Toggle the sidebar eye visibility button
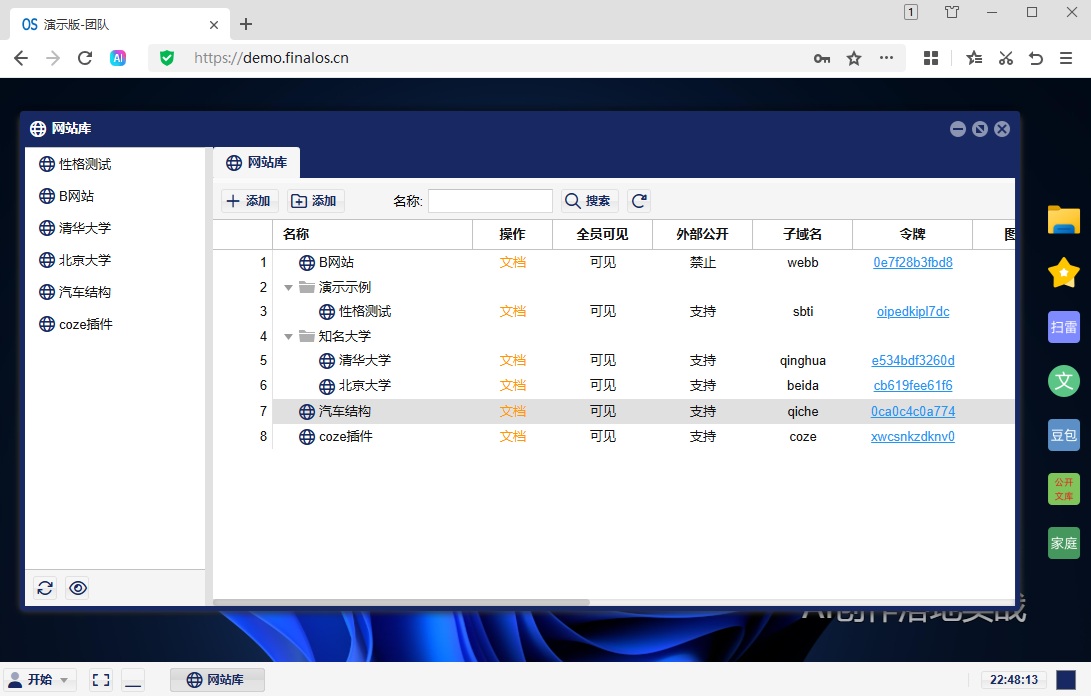Image resolution: width=1091 pixels, height=696 pixels. [x=78, y=588]
